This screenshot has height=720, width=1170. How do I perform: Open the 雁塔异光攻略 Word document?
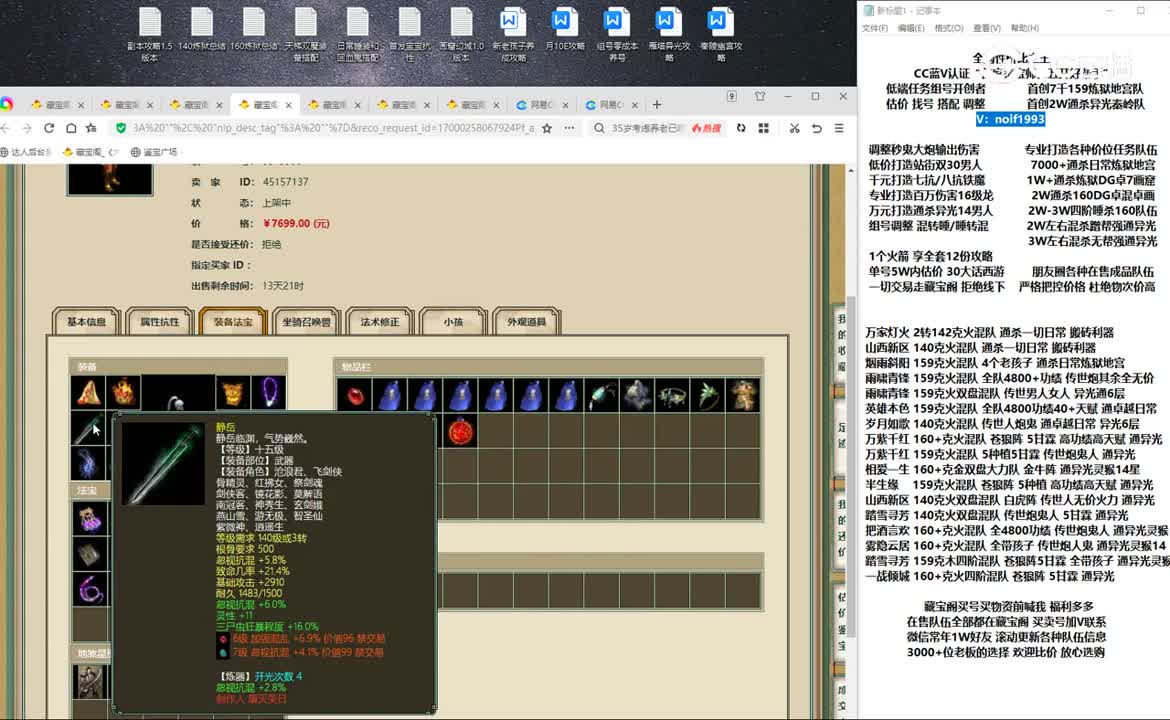point(669,34)
